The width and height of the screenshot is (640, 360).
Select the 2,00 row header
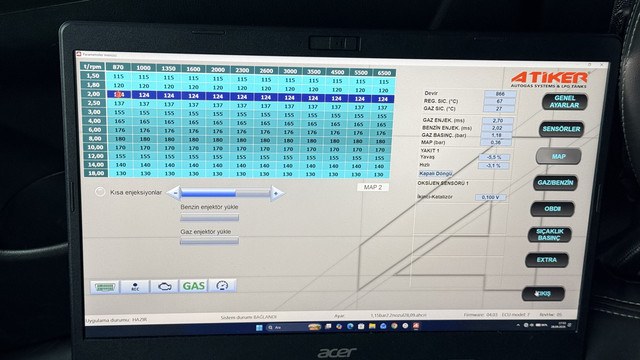[93, 94]
